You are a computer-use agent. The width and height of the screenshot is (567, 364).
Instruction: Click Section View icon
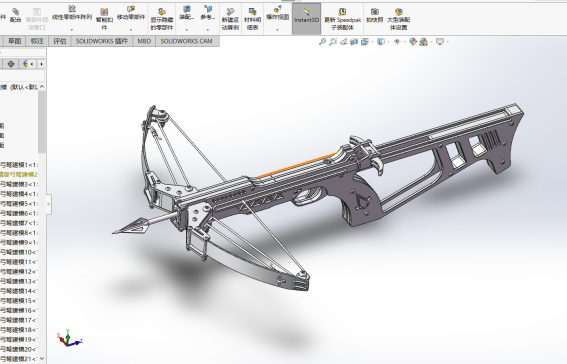pos(354,42)
